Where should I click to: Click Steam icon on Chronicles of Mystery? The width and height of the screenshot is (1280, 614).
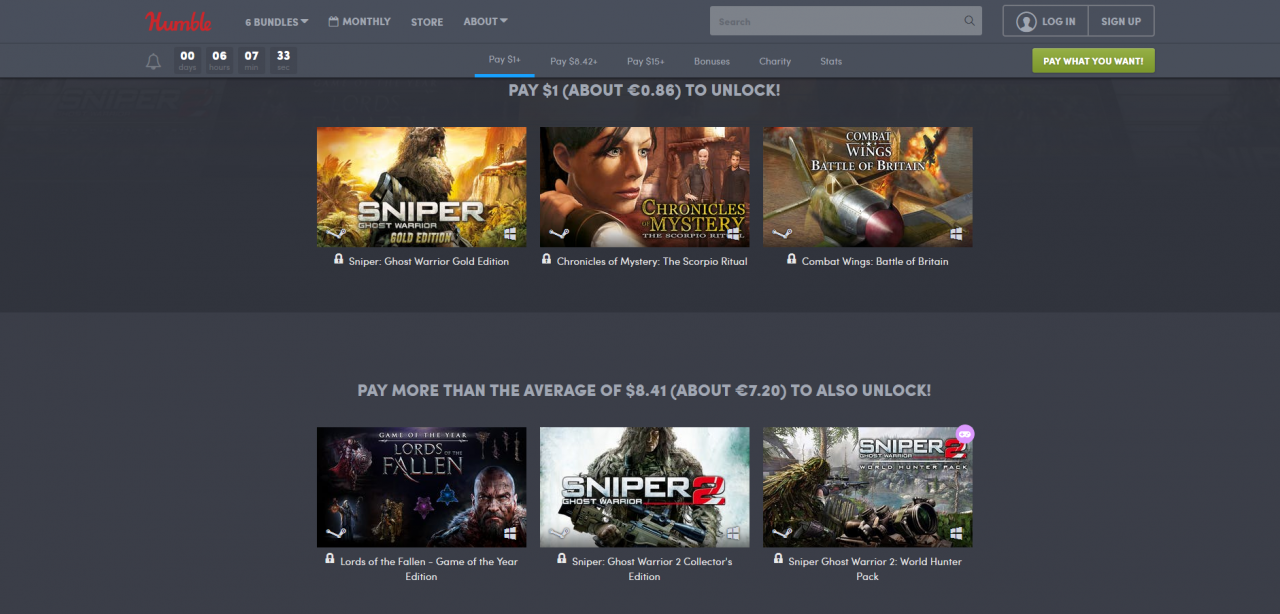[559, 234]
